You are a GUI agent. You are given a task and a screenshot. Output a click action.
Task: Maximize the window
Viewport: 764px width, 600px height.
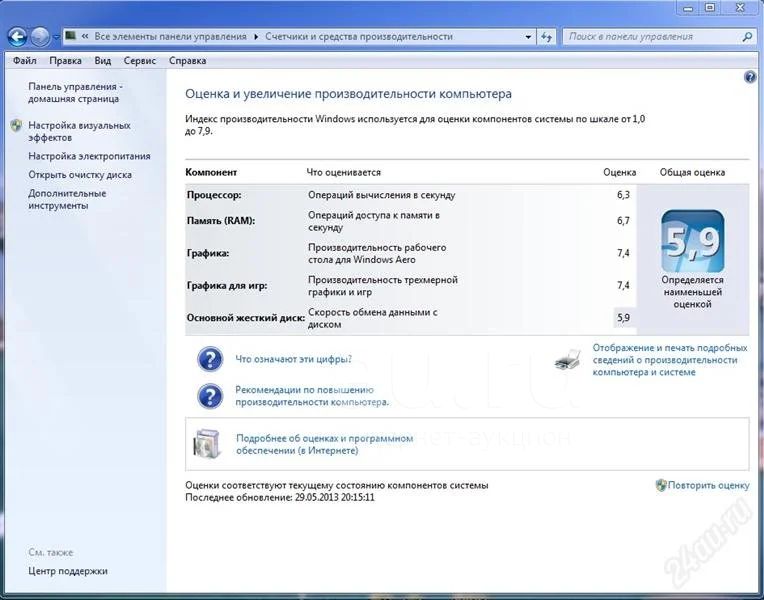click(710, 8)
